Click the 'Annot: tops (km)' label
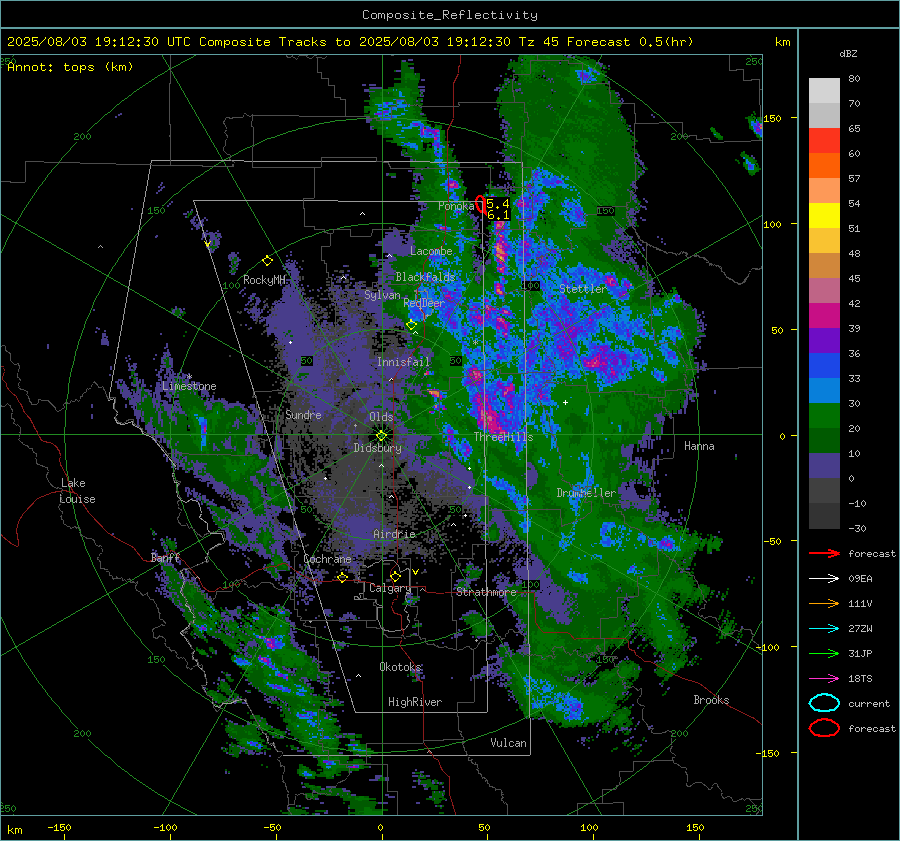 tap(70, 67)
